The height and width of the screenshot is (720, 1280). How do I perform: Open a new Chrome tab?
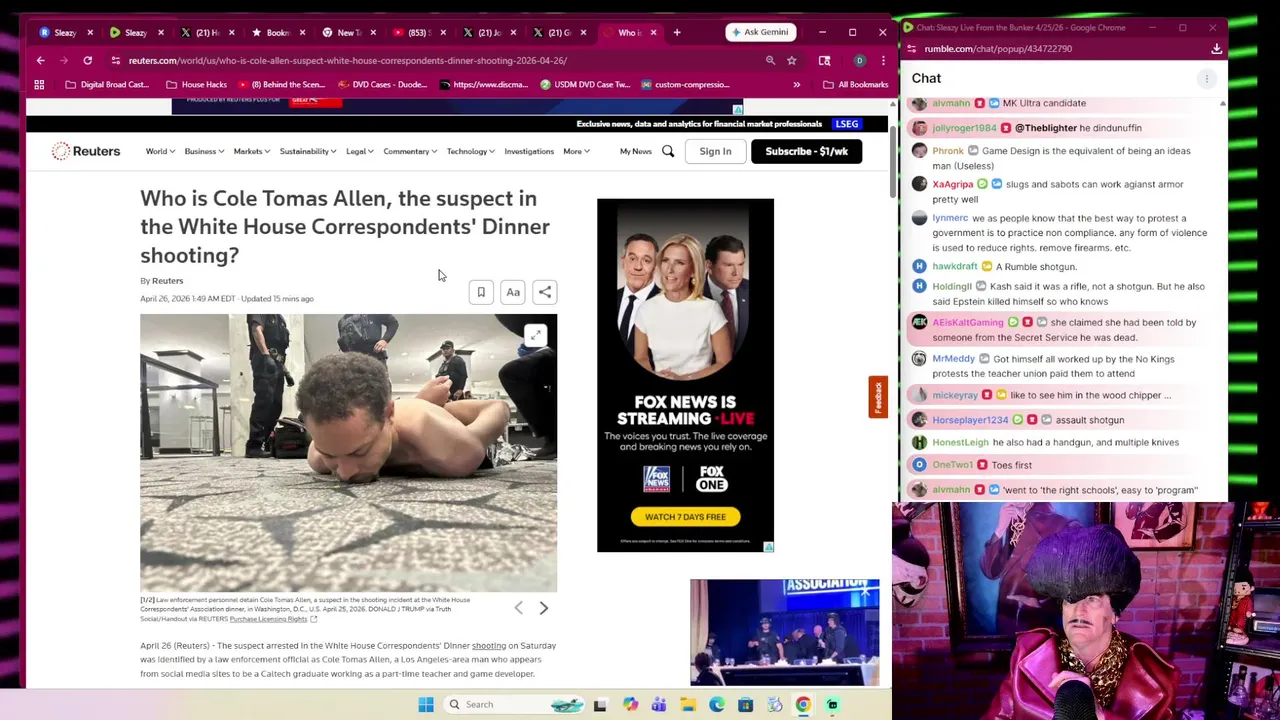[677, 32]
